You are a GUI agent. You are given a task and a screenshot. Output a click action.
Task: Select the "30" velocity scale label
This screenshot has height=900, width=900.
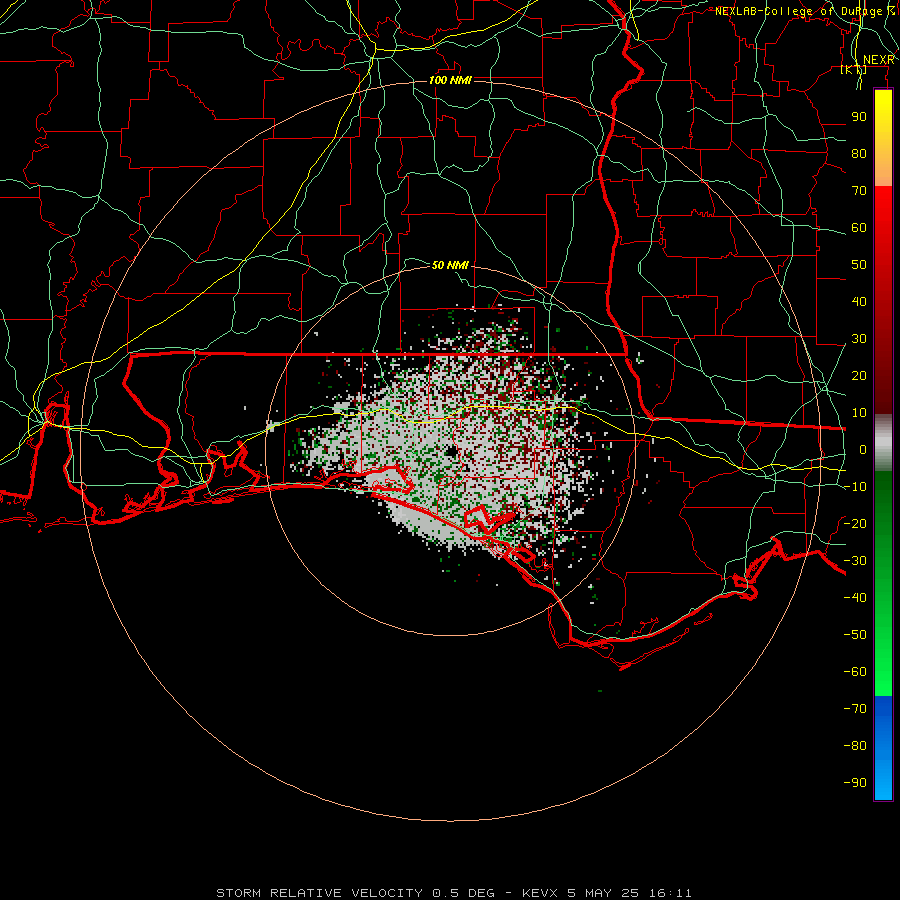[859, 339]
